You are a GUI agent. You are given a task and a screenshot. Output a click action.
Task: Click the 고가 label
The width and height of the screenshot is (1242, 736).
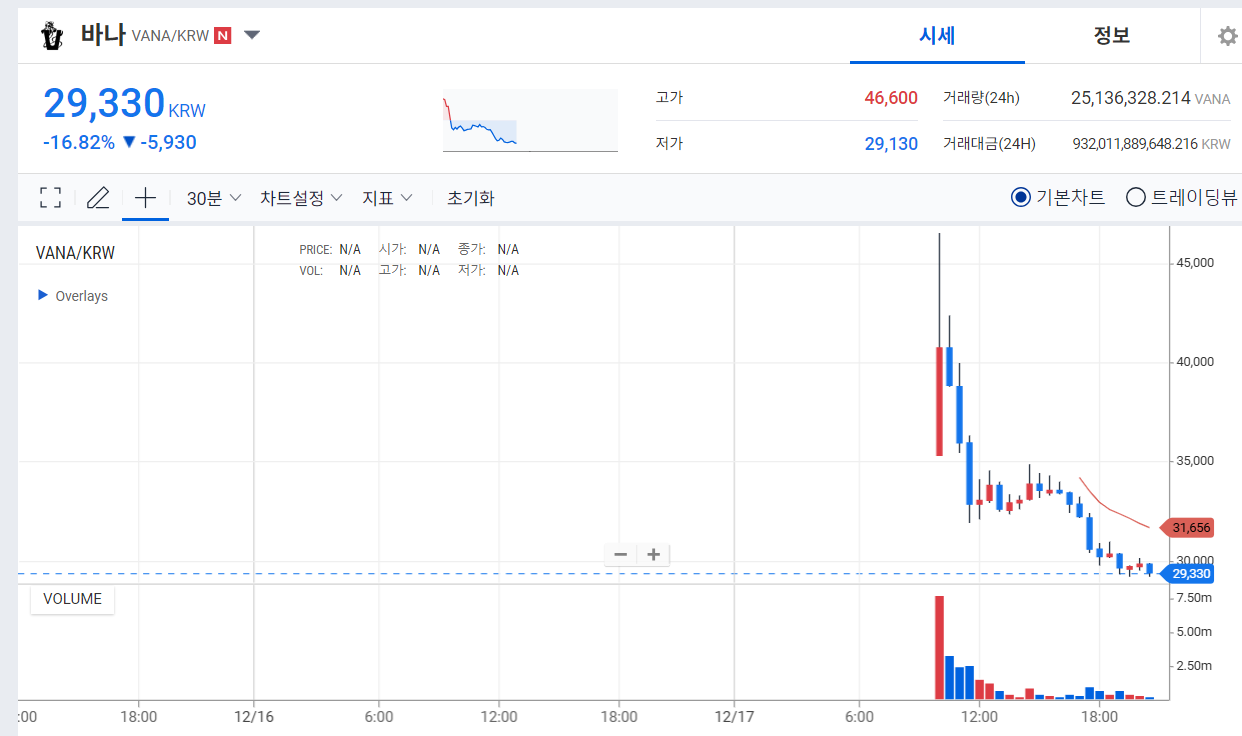[669, 98]
